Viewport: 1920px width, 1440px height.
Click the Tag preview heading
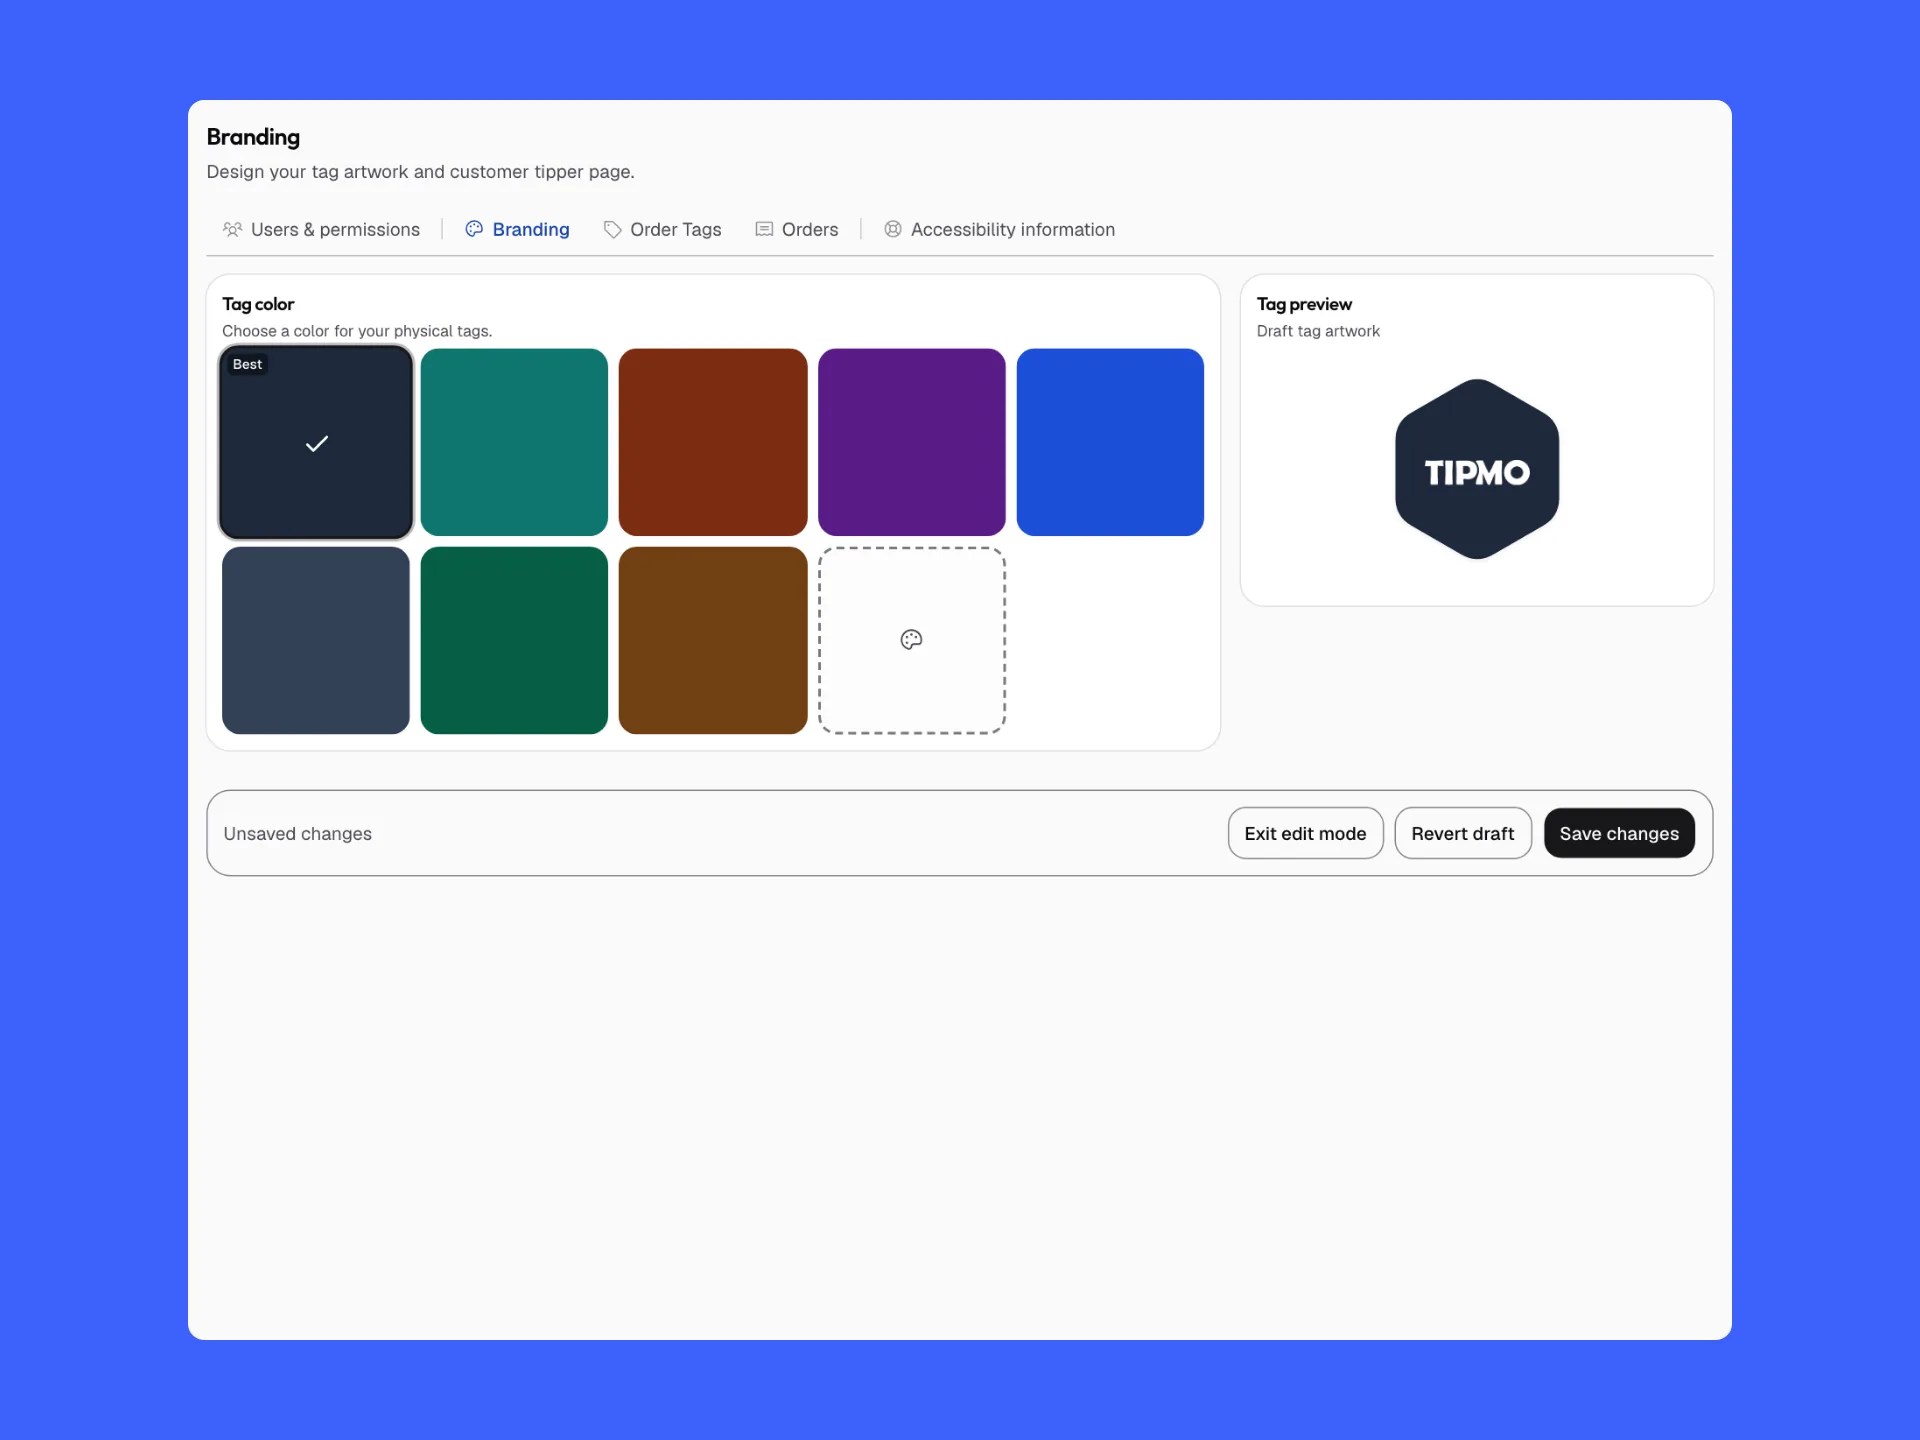(1304, 304)
